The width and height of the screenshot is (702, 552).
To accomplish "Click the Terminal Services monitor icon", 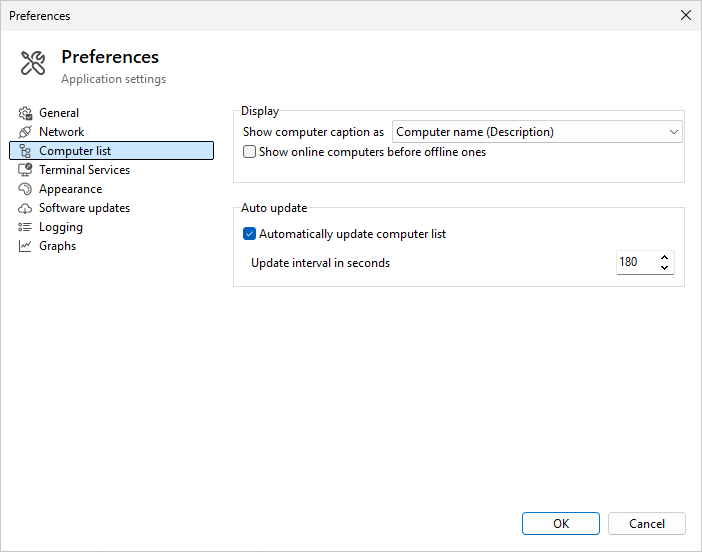I will point(26,170).
